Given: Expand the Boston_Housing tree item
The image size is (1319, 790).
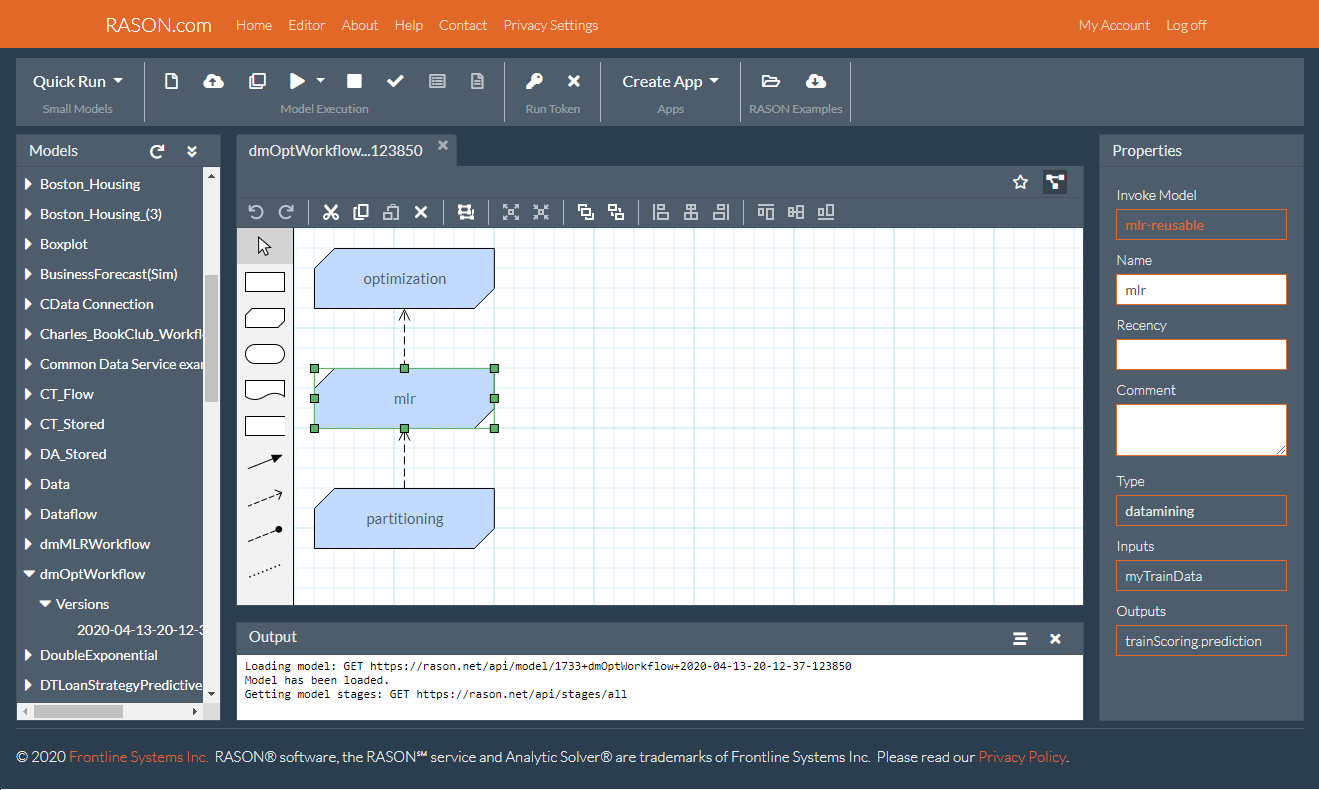Looking at the screenshot, I should coord(29,184).
